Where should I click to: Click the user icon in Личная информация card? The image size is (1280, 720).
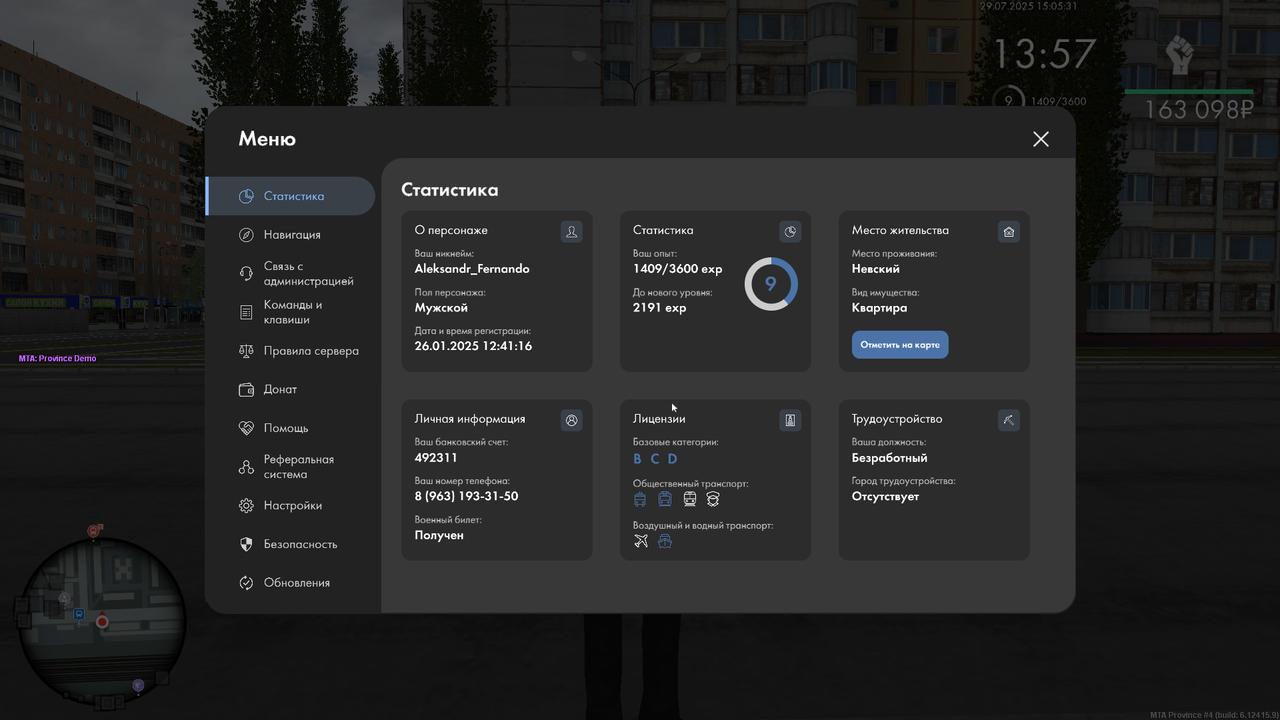[571, 420]
